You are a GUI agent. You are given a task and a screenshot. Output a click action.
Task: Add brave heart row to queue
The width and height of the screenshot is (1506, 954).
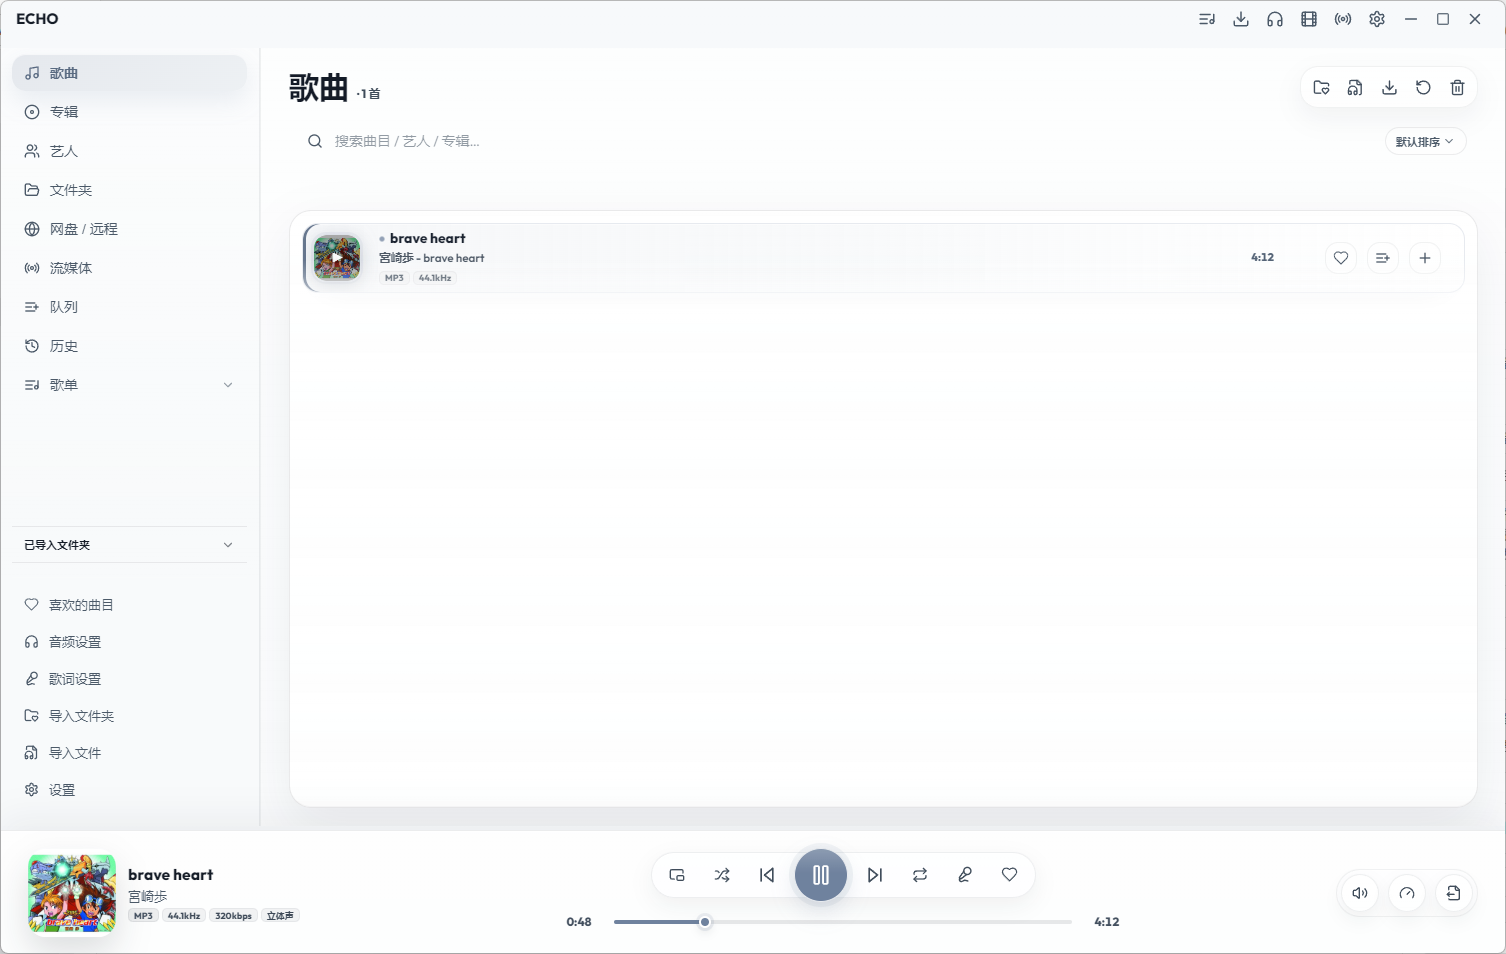(1383, 258)
